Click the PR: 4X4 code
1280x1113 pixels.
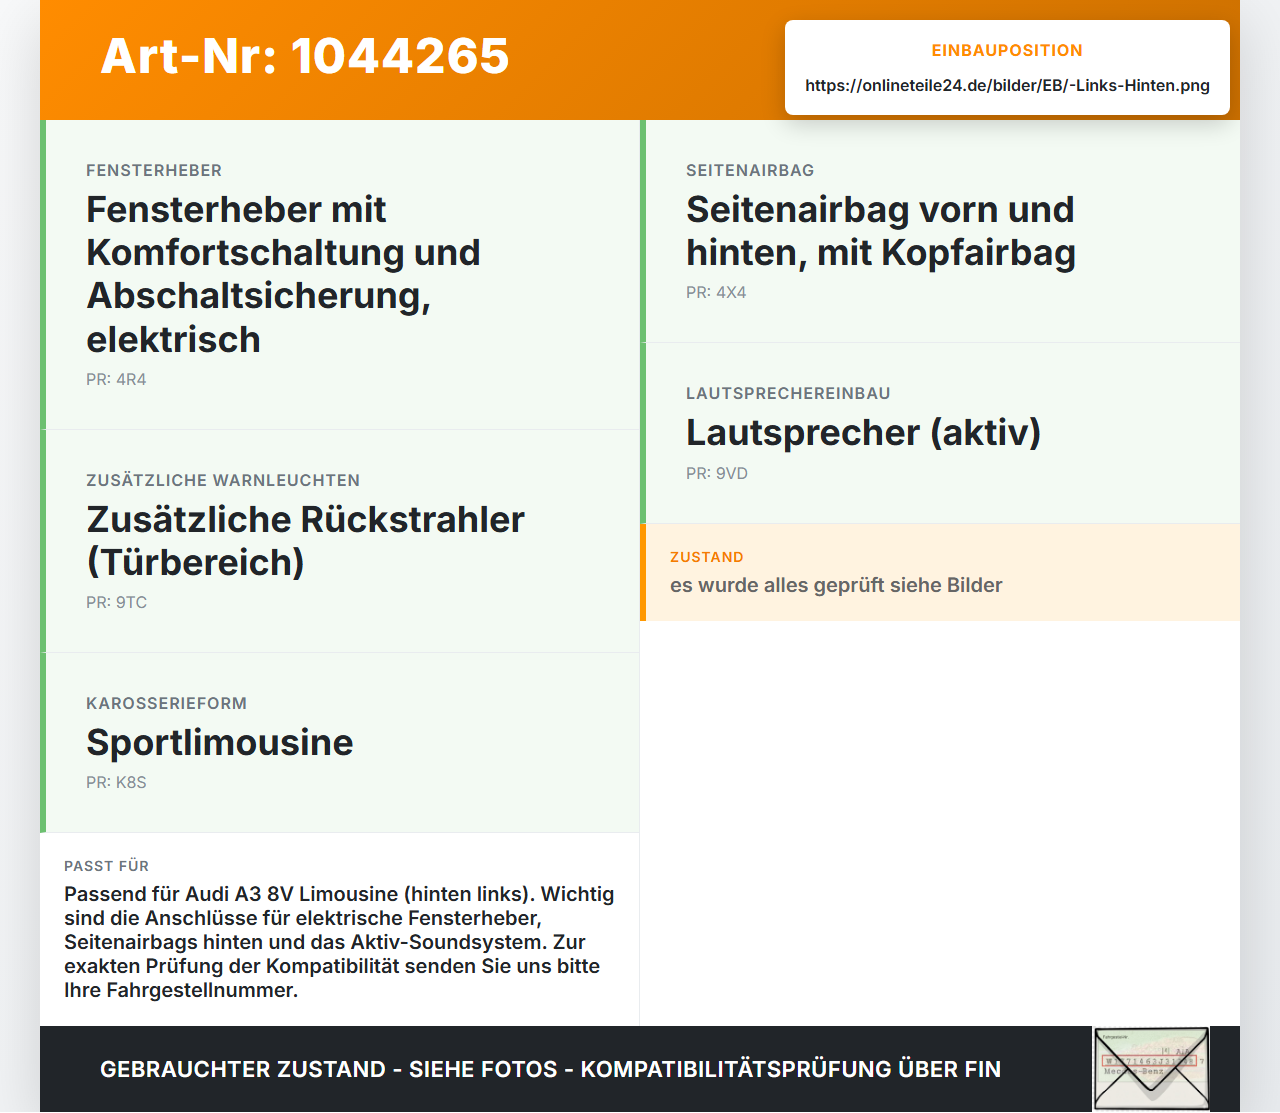pyautogui.click(x=716, y=293)
